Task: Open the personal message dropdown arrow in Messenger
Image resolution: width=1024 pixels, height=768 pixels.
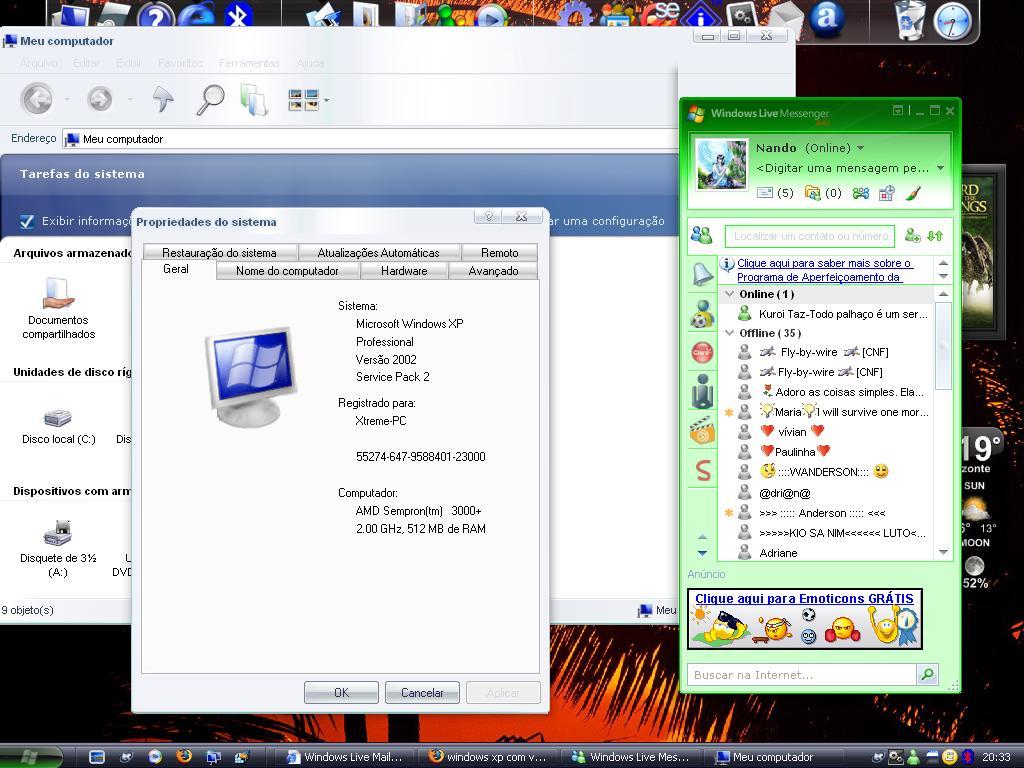Action: pyautogui.click(x=940, y=168)
